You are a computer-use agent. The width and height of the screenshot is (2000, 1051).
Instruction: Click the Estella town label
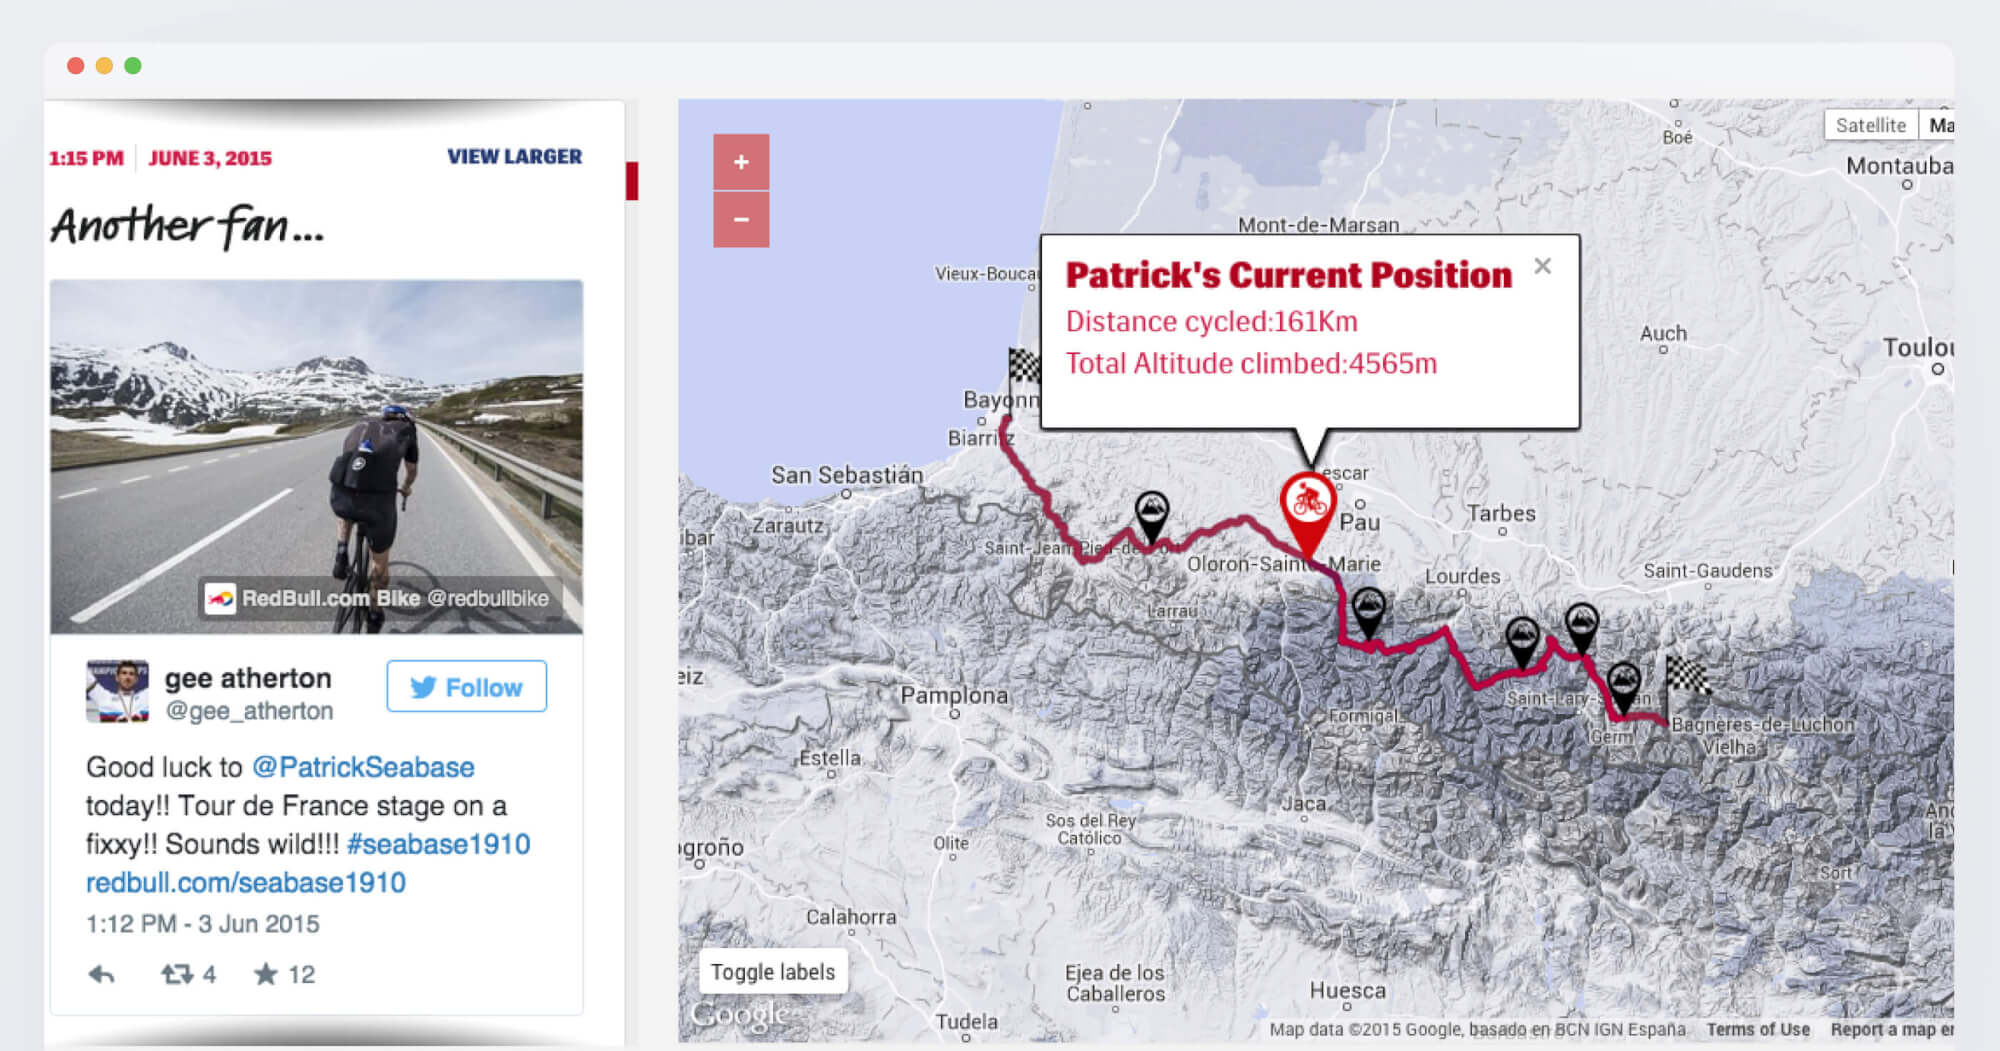pos(829,757)
